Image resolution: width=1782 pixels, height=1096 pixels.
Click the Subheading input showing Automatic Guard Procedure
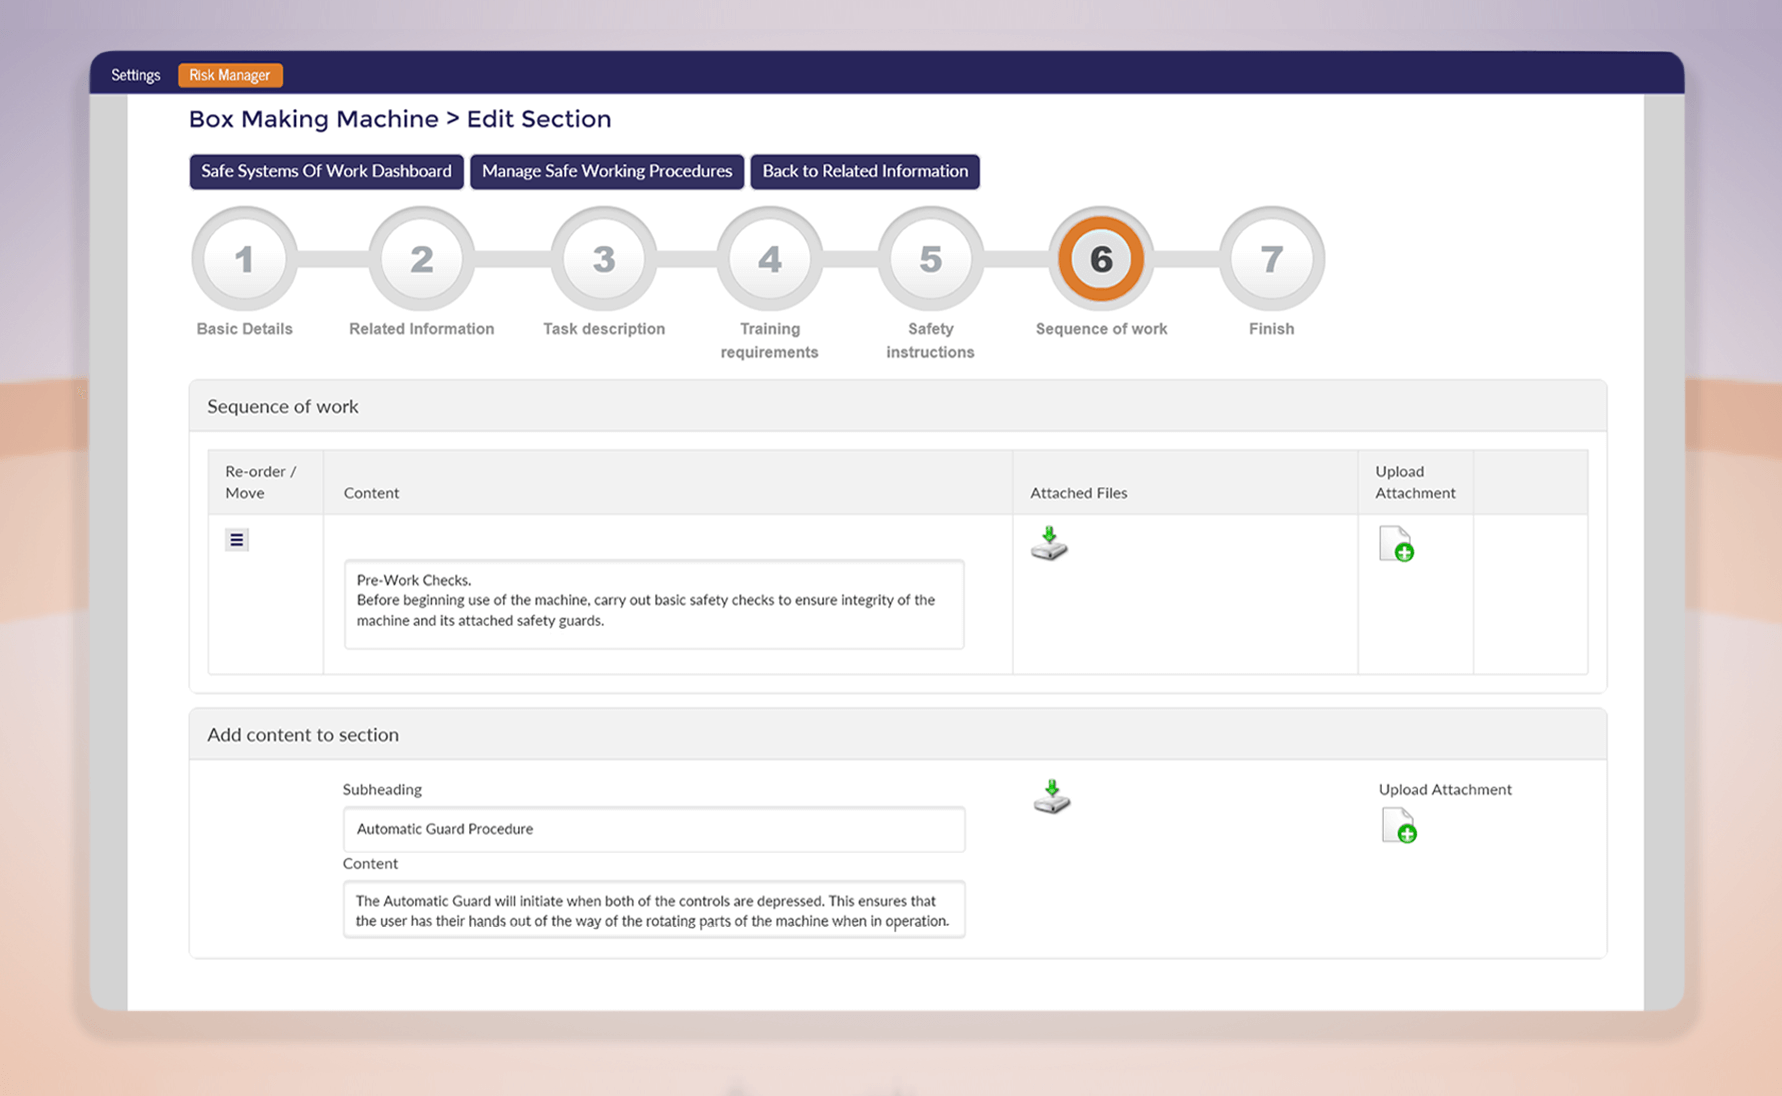click(x=653, y=829)
